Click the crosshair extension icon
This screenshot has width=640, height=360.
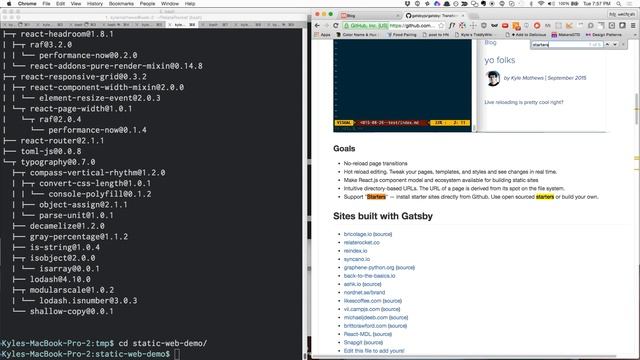coord(473,25)
